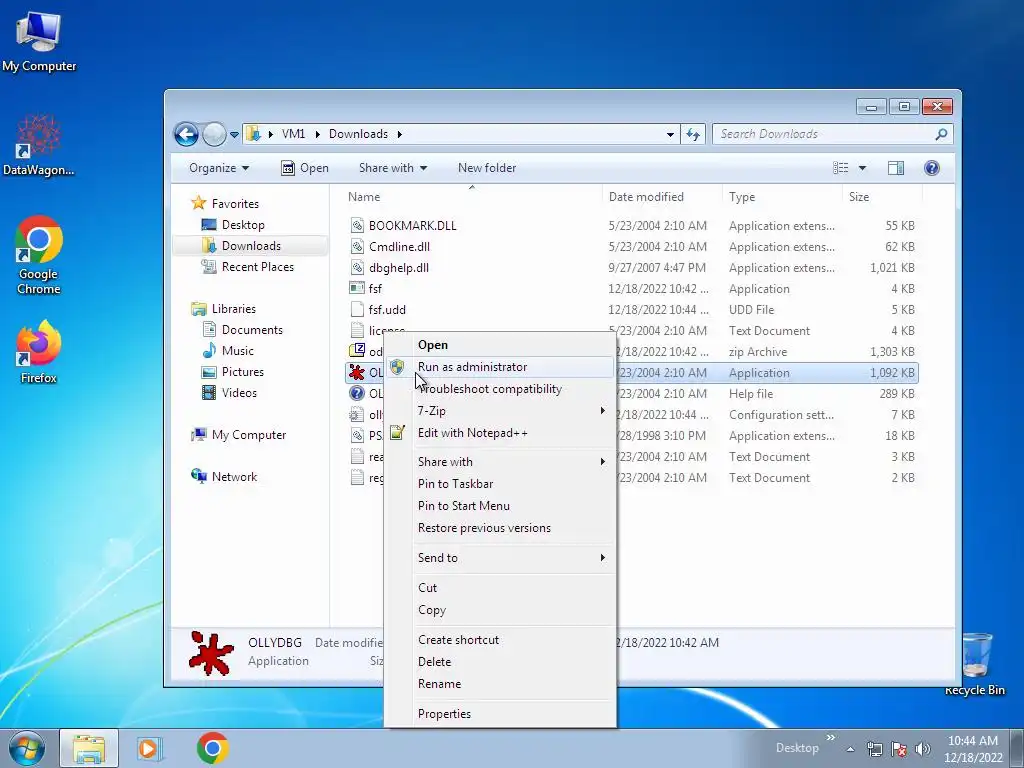Choose Delete in context menu
This screenshot has height=768, width=1024.
click(434, 662)
